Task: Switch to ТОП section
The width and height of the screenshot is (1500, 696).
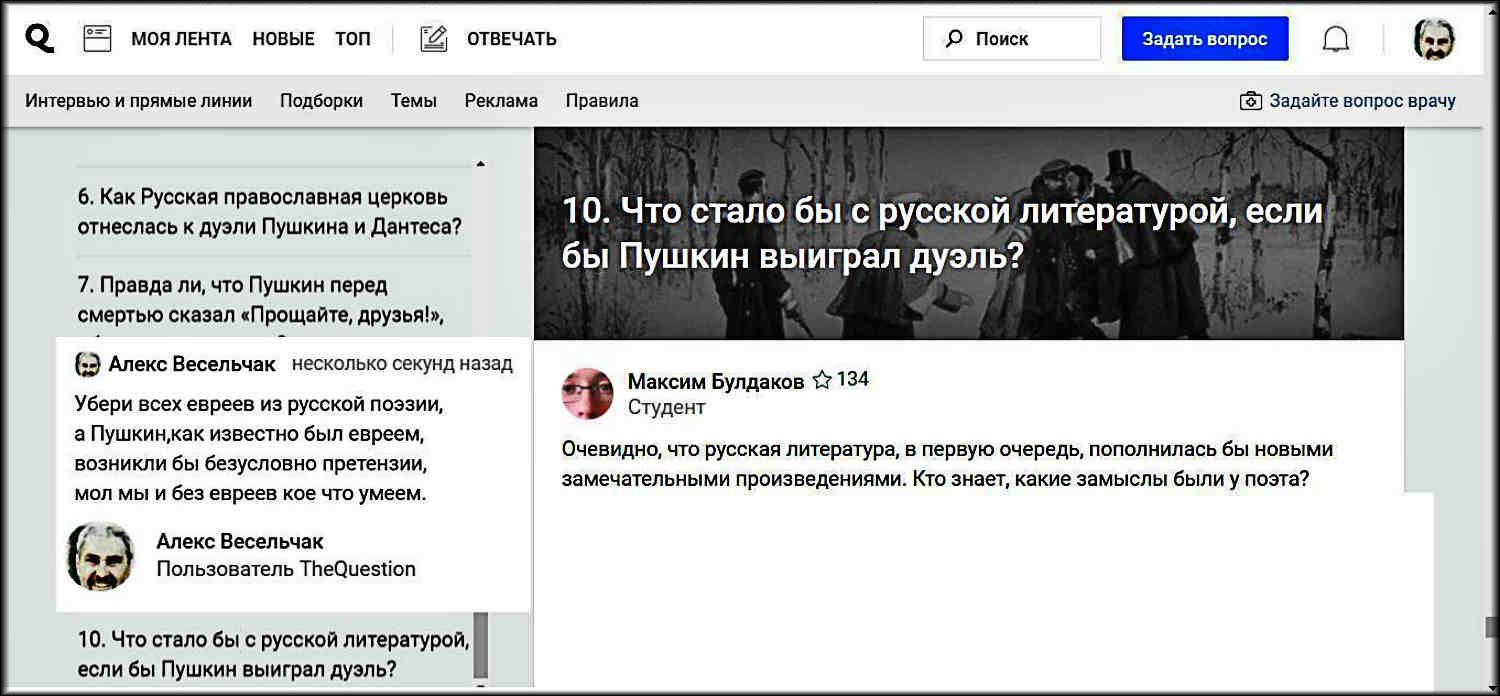Action: 353,39
